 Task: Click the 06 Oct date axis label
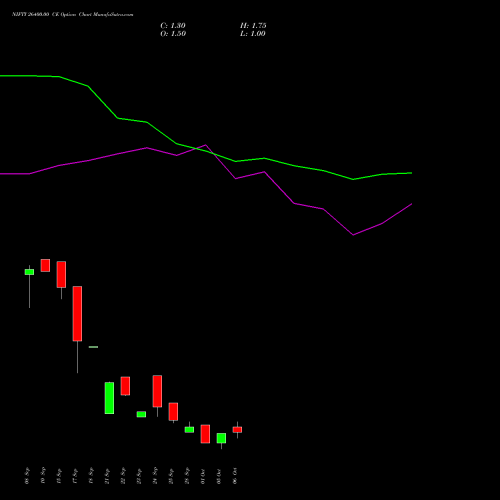[x=235, y=476]
